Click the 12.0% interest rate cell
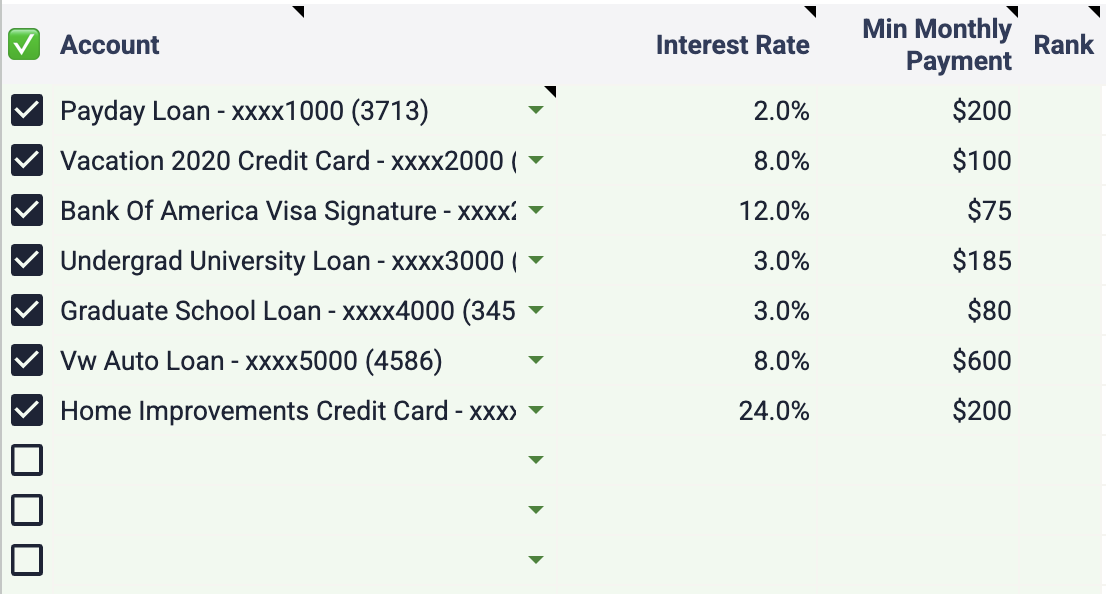 pos(774,211)
